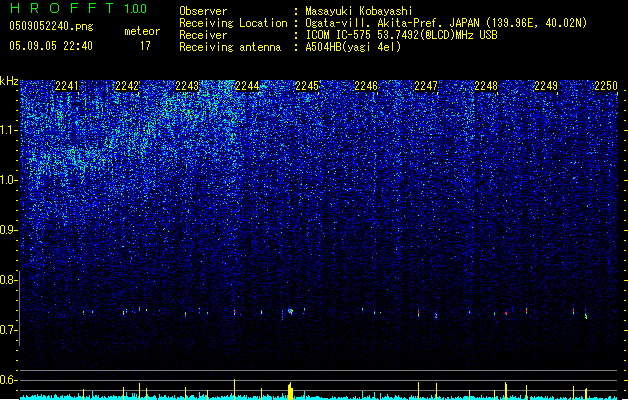Screen dimensions: 629x400
Task: Click the Receiver label
Action: click(x=203, y=35)
